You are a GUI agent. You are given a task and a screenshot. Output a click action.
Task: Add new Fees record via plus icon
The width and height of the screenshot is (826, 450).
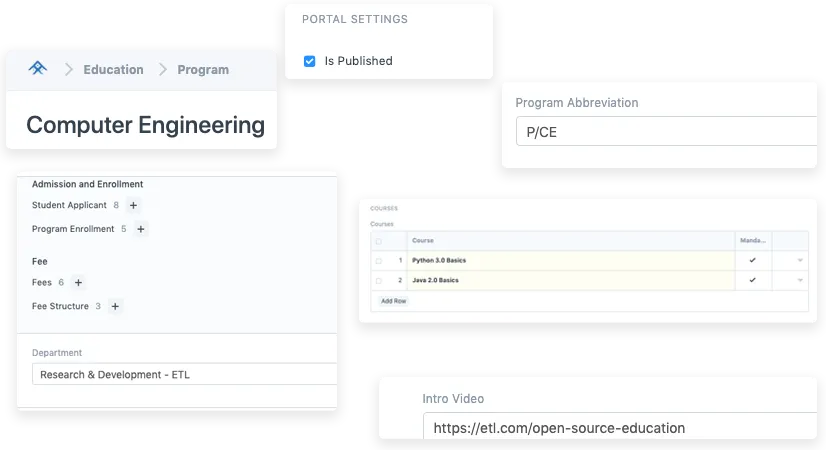pyautogui.click(x=78, y=283)
